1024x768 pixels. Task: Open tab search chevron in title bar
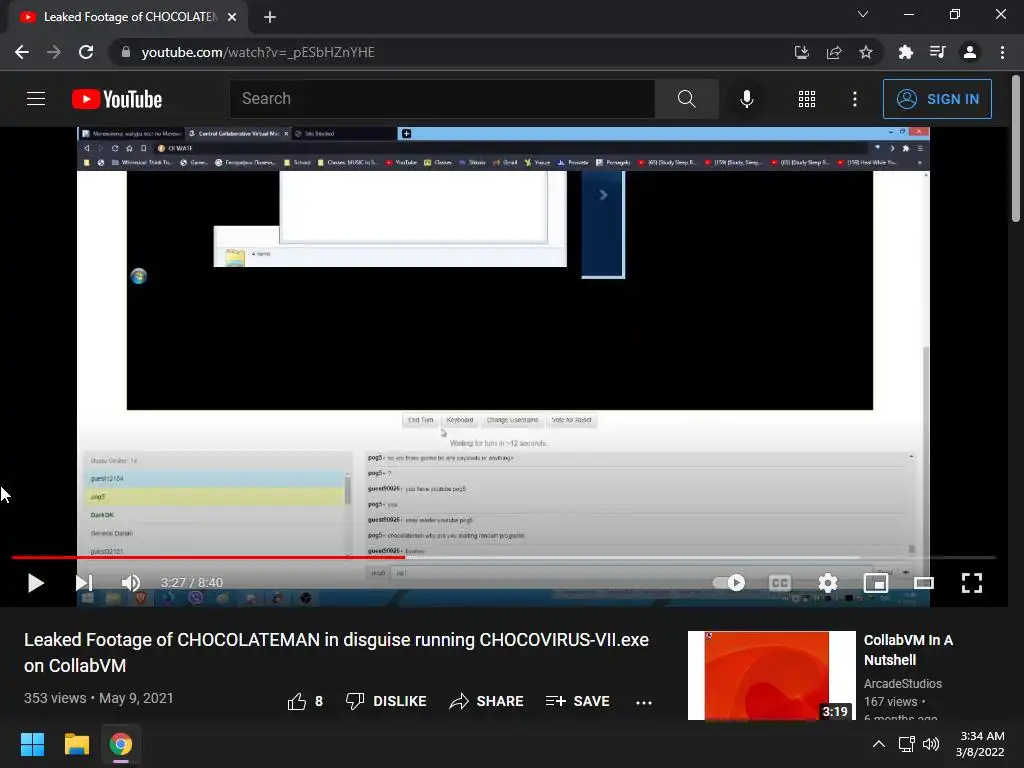(863, 14)
